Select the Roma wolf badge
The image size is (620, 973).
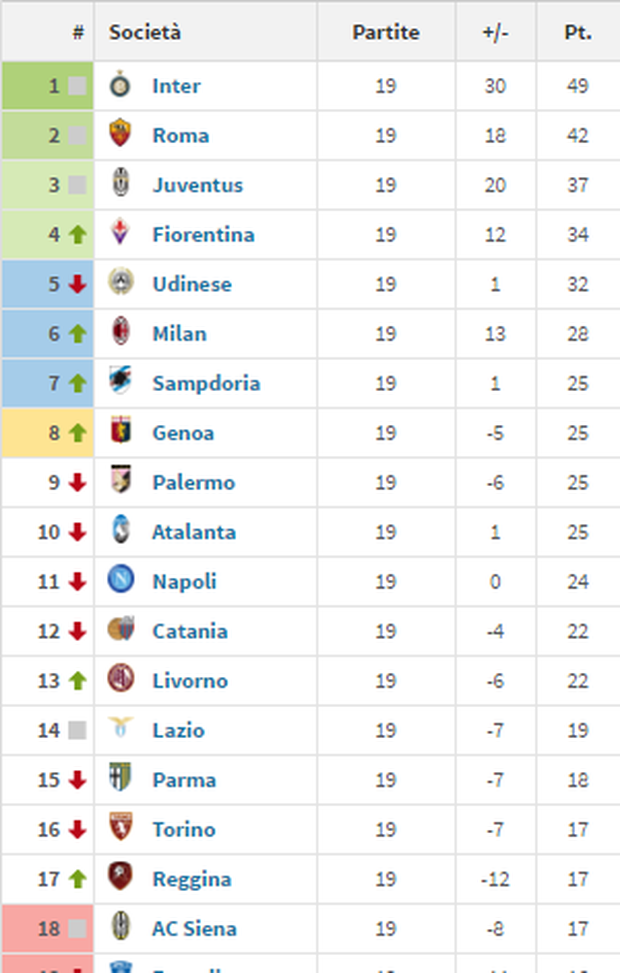[122, 135]
